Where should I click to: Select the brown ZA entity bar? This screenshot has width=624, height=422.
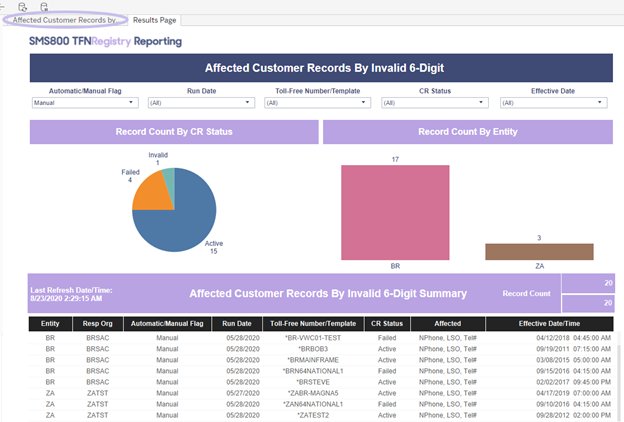coord(539,252)
